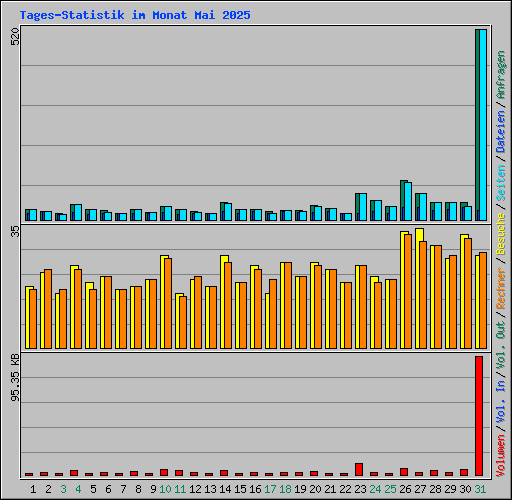Click day 20 on the x-axis

pos(315,489)
